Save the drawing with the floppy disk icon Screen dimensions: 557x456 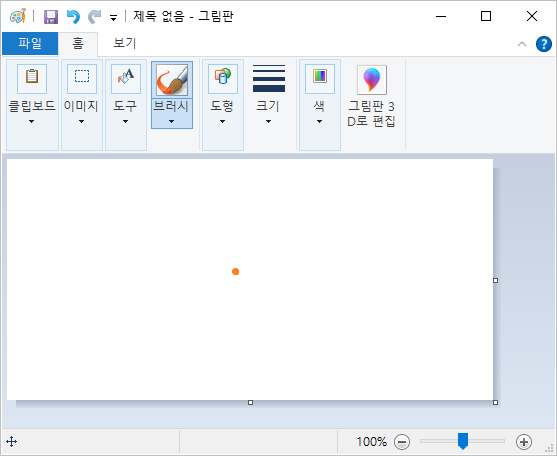click(51, 16)
